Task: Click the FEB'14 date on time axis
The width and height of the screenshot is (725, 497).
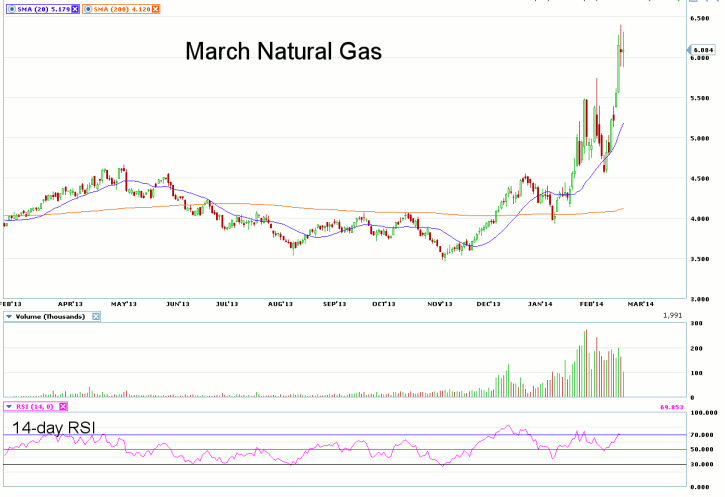Action: pyautogui.click(x=591, y=302)
